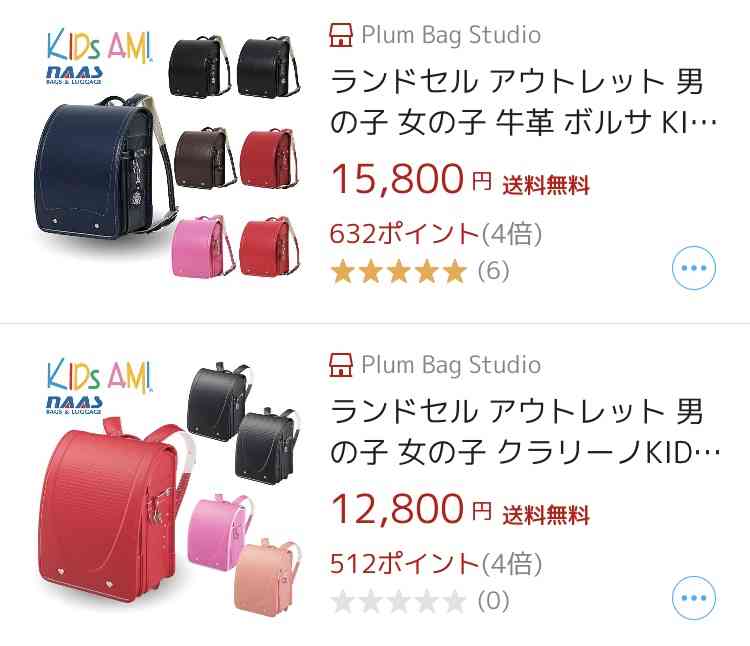The width and height of the screenshot is (750, 646).
Task: Tap 送料無料 on the second listing
Action: point(546,515)
